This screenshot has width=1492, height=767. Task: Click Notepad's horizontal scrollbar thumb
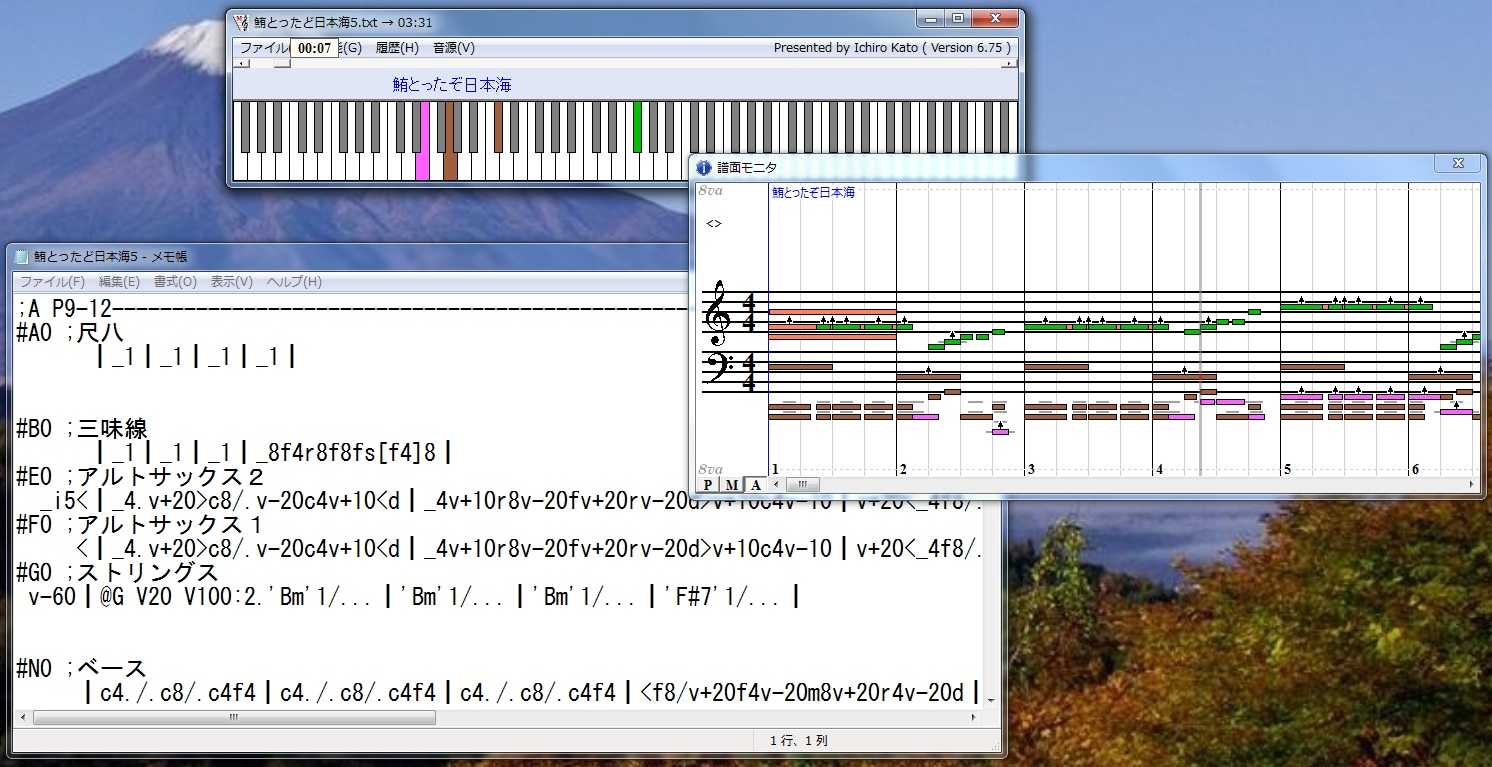234,718
